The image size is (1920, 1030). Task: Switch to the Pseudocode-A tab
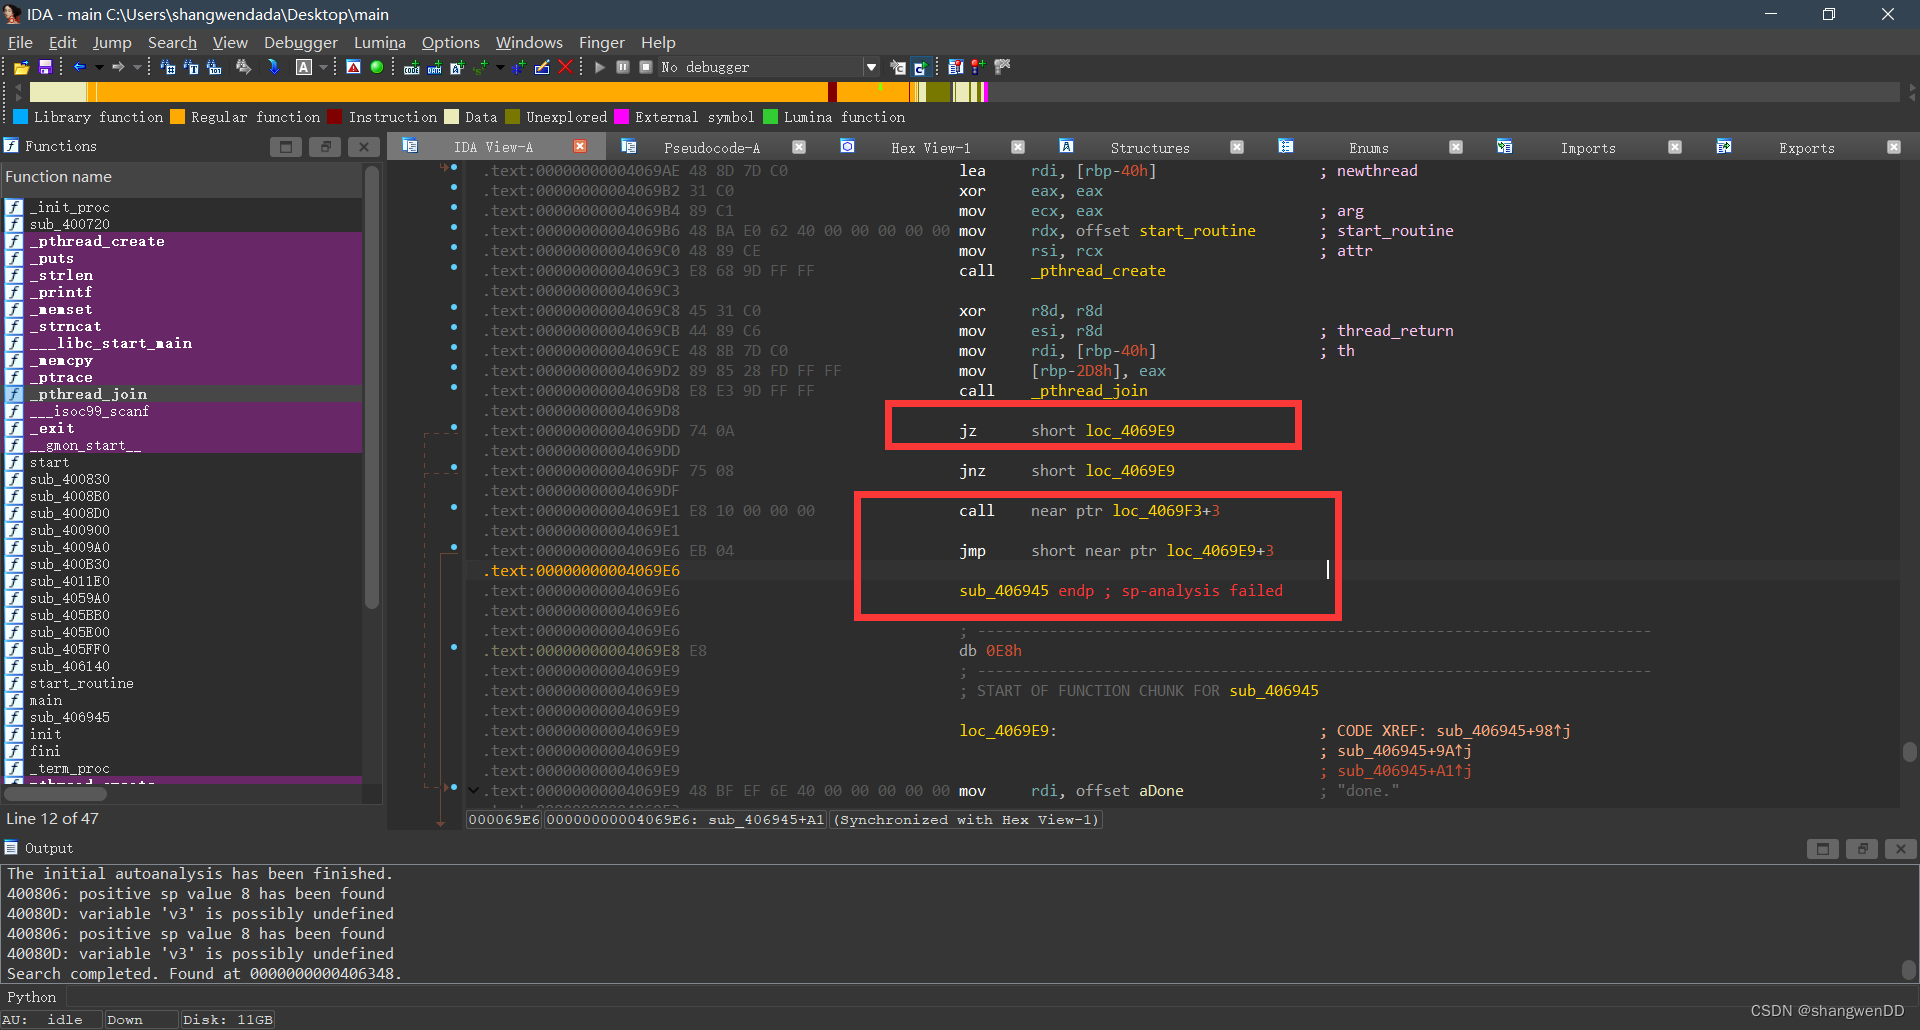point(711,147)
